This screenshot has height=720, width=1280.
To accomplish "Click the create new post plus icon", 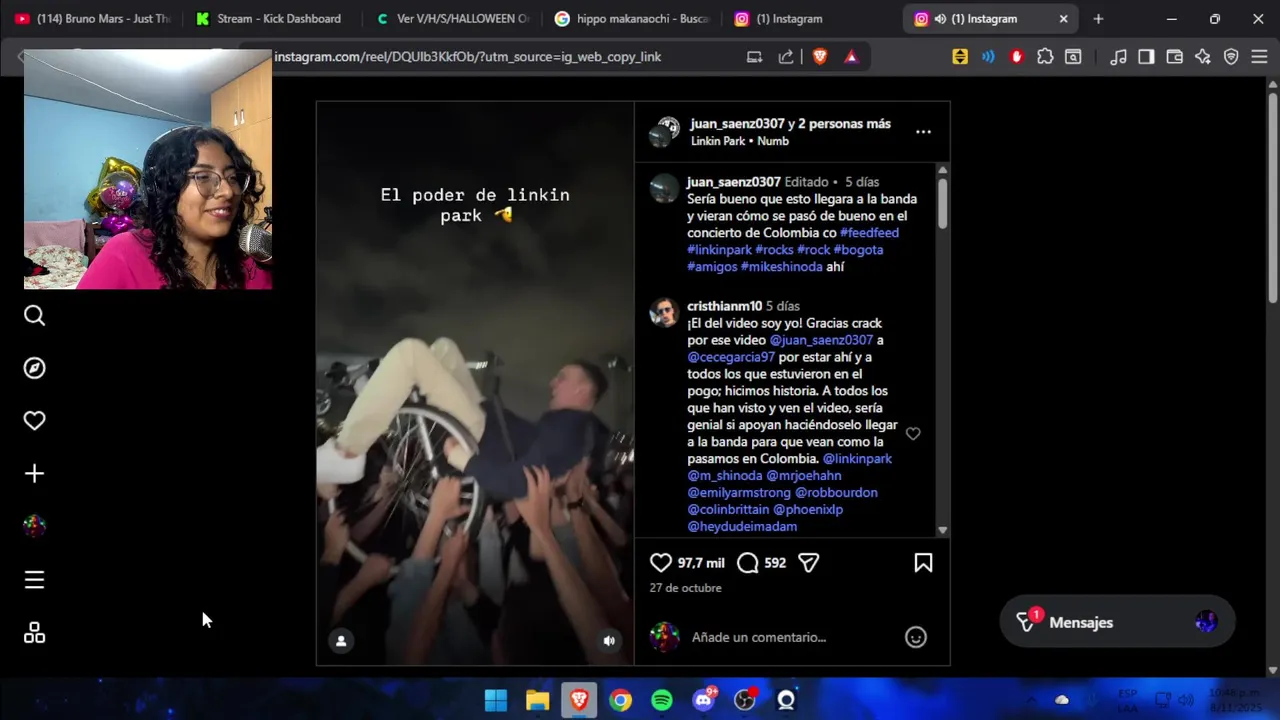I will tap(34, 473).
